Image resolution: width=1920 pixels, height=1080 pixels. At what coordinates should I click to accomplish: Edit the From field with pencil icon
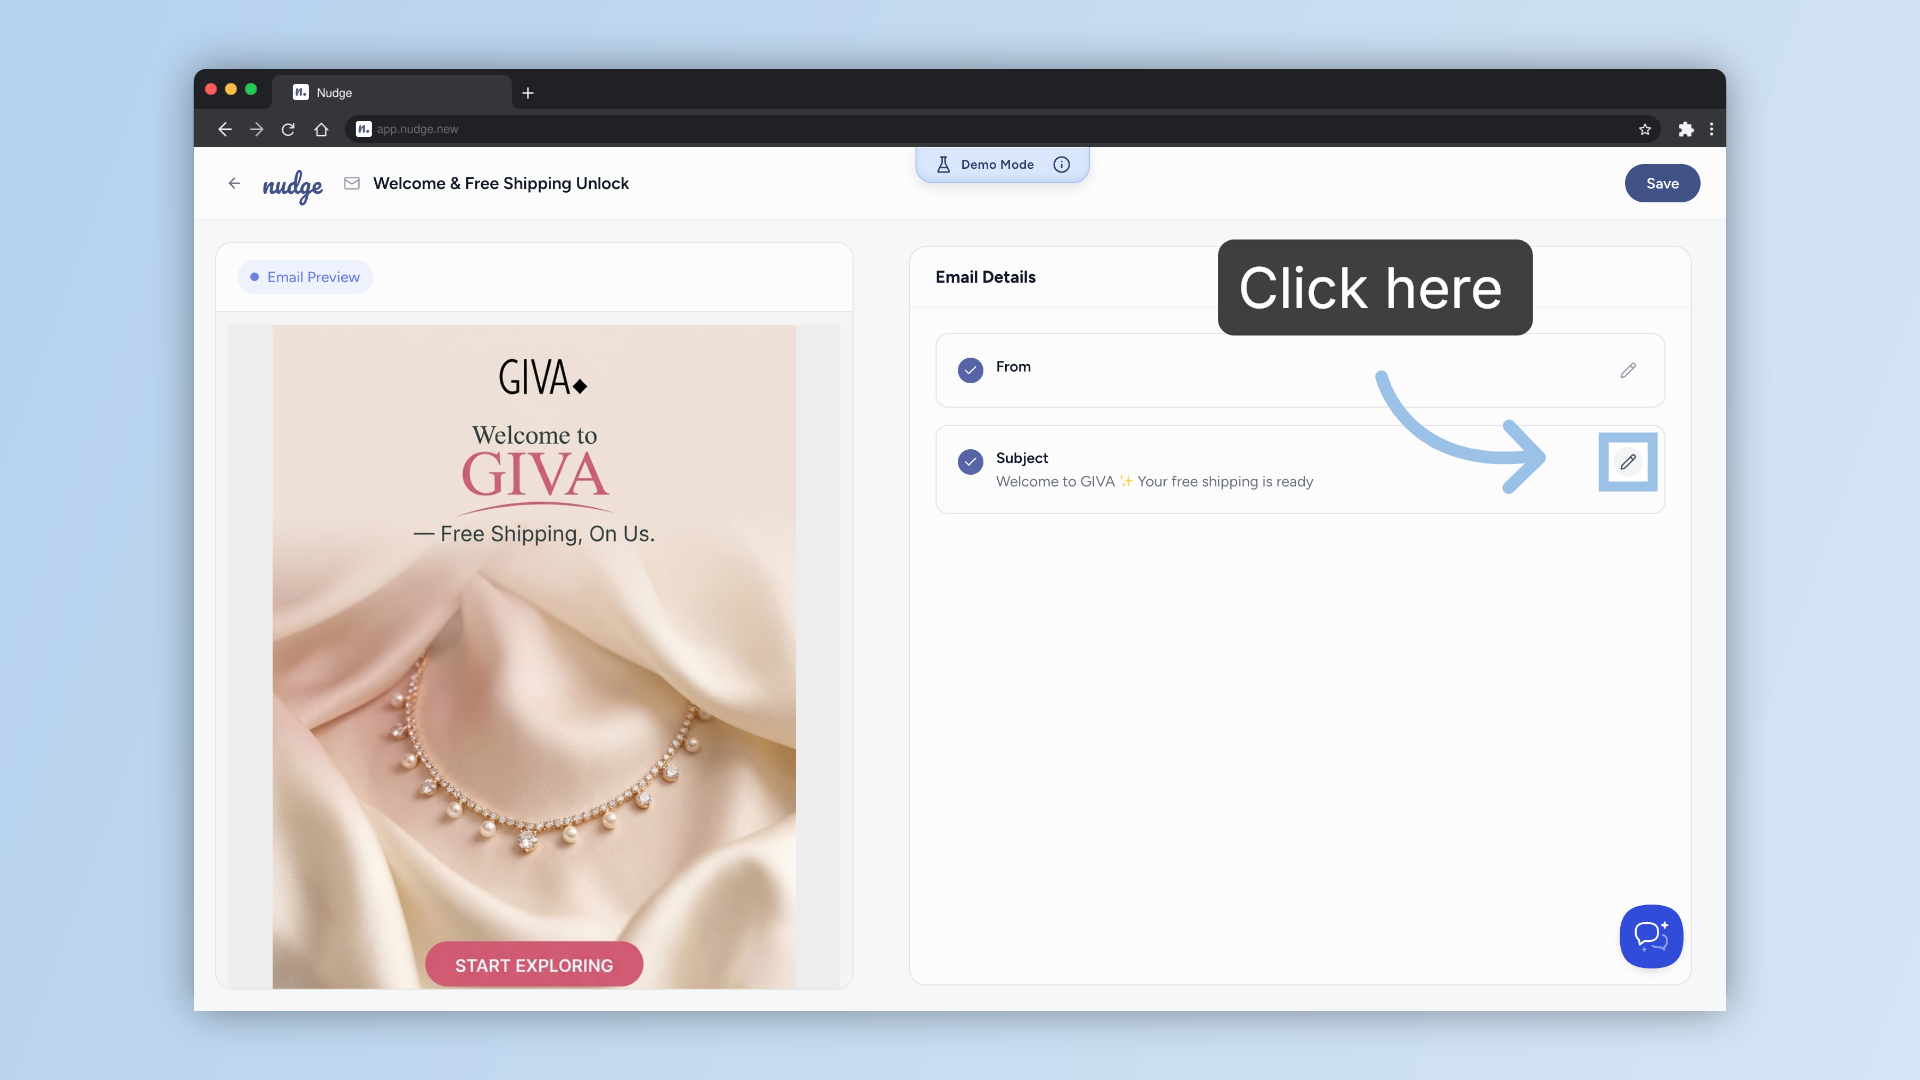click(1628, 370)
